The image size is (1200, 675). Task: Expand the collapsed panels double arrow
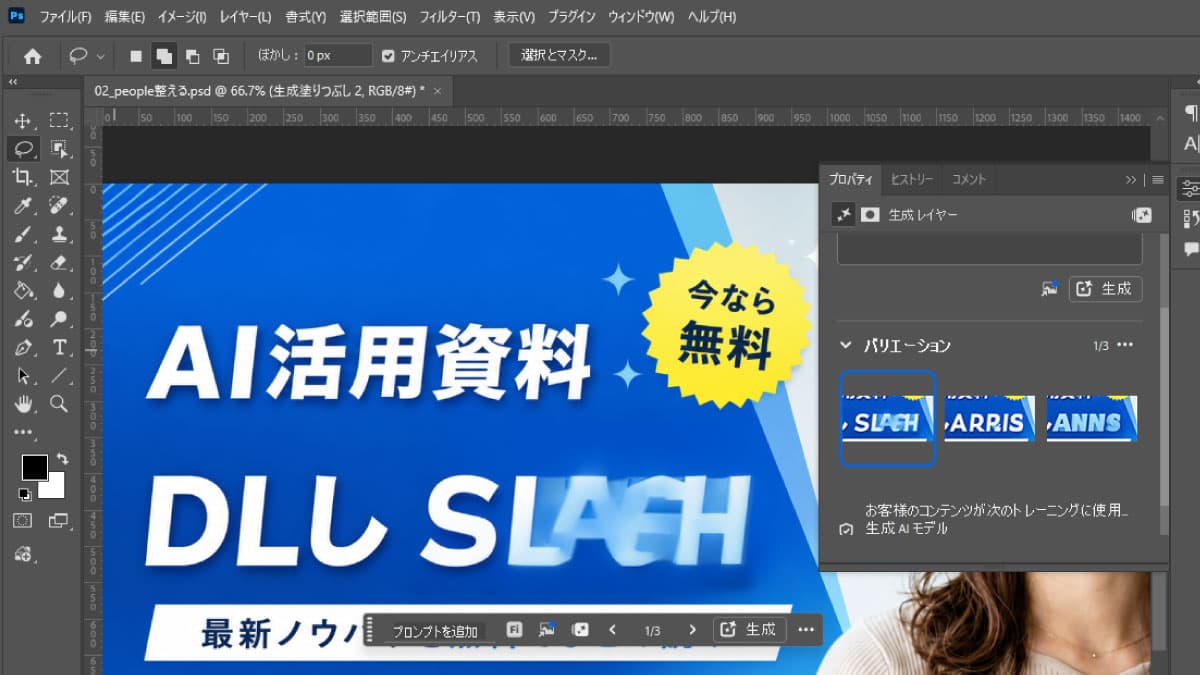(x=1131, y=180)
